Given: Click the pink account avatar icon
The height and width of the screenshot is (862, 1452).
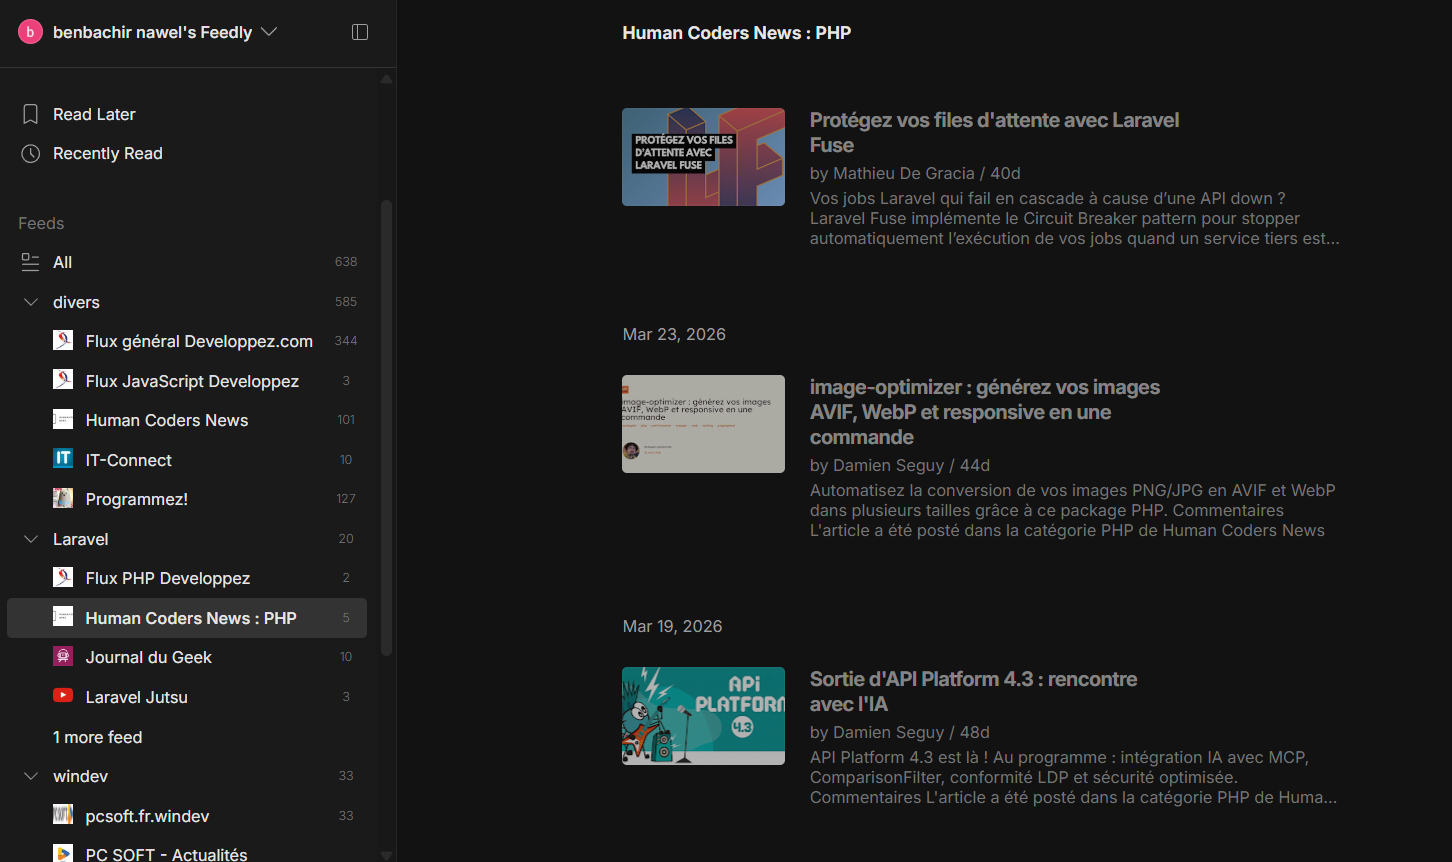Looking at the screenshot, I should pyautogui.click(x=31, y=32).
